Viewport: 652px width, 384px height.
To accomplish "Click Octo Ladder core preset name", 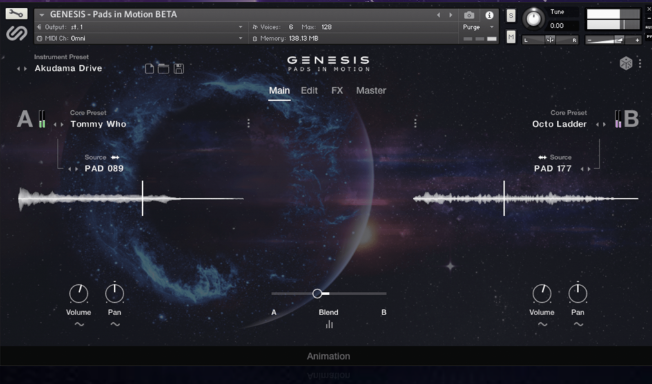I will pyautogui.click(x=559, y=124).
